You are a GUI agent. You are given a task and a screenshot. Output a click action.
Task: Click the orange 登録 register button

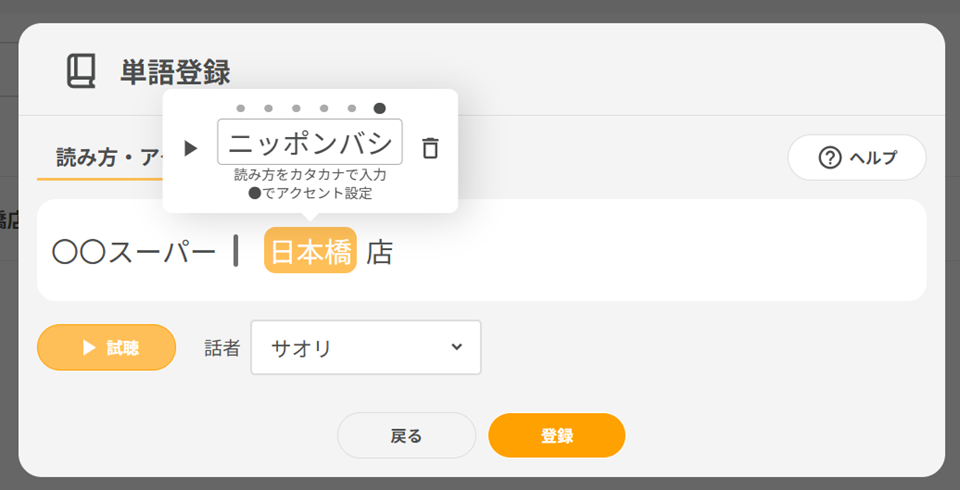(x=557, y=435)
